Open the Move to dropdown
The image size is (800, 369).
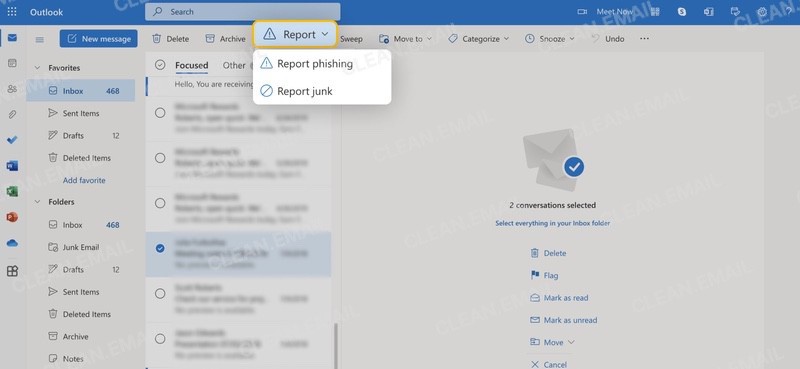[x=405, y=39]
